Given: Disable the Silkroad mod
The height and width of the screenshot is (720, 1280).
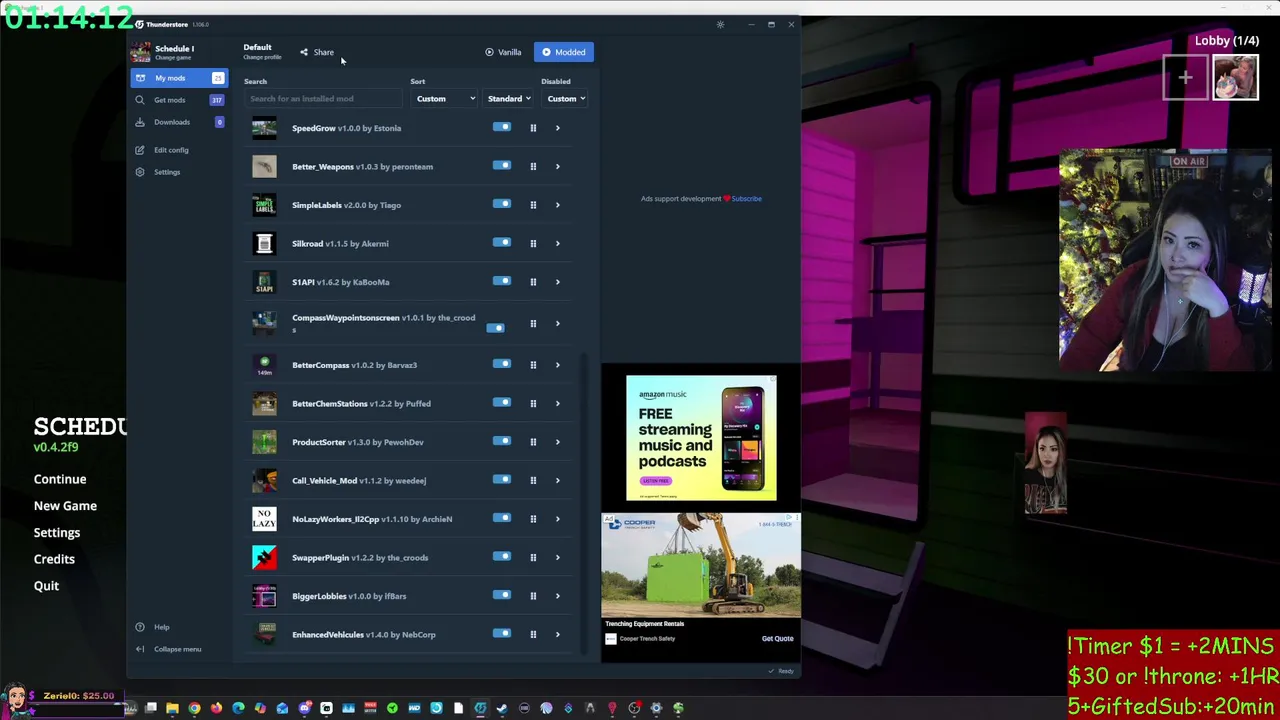Looking at the screenshot, I should click(x=501, y=243).
